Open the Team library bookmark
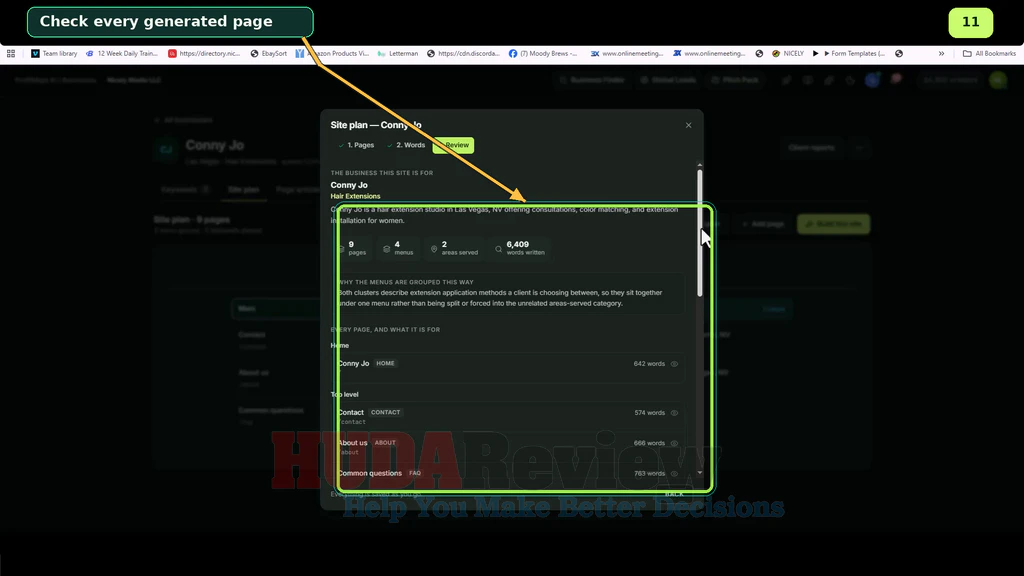Image resolution: width=1024 pixels, height=576 pixels. coord(54,54)
